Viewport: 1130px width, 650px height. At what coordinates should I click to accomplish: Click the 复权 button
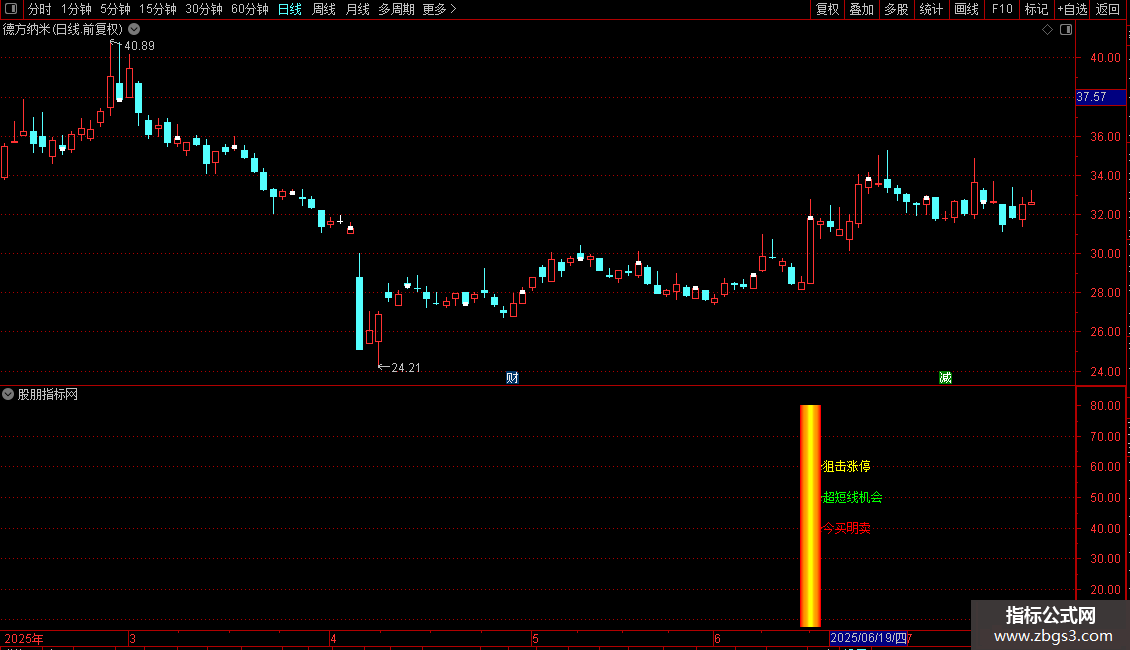click(827, 9)
